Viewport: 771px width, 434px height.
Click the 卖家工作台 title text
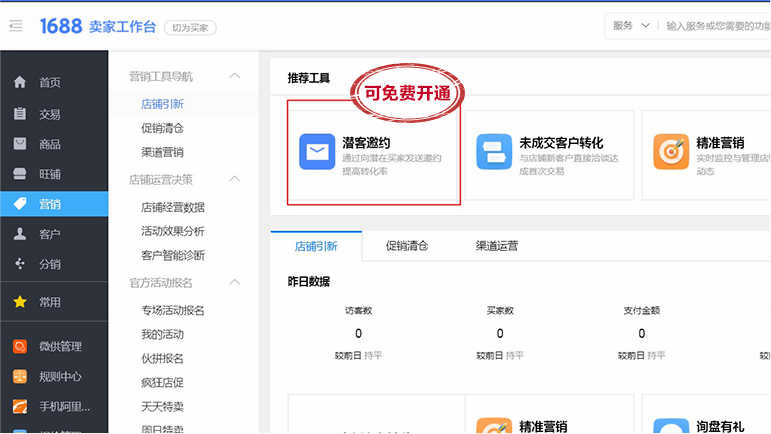(122, 27)
